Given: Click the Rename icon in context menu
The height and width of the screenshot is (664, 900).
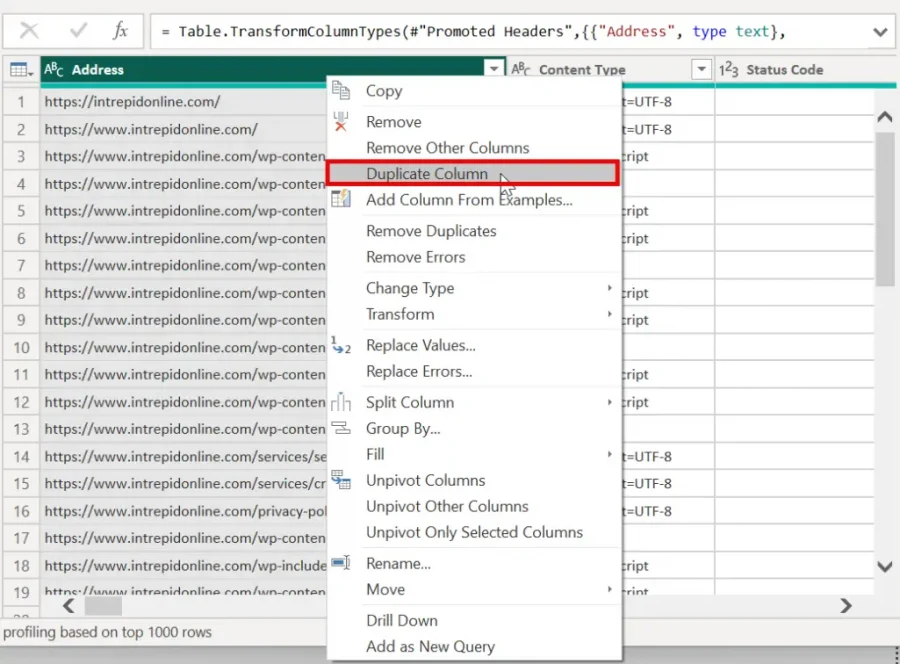Looking at the screenshot, I should point(341,563).
